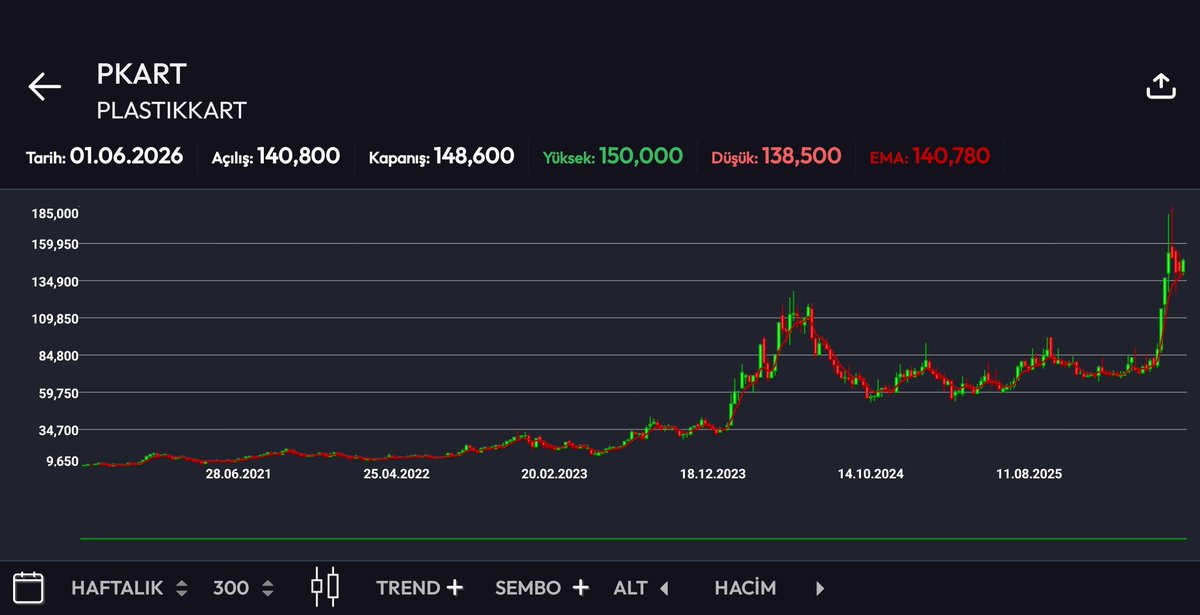Switch chart type via candlestick icon
The image size is (1200, 615).
[325, 587]
